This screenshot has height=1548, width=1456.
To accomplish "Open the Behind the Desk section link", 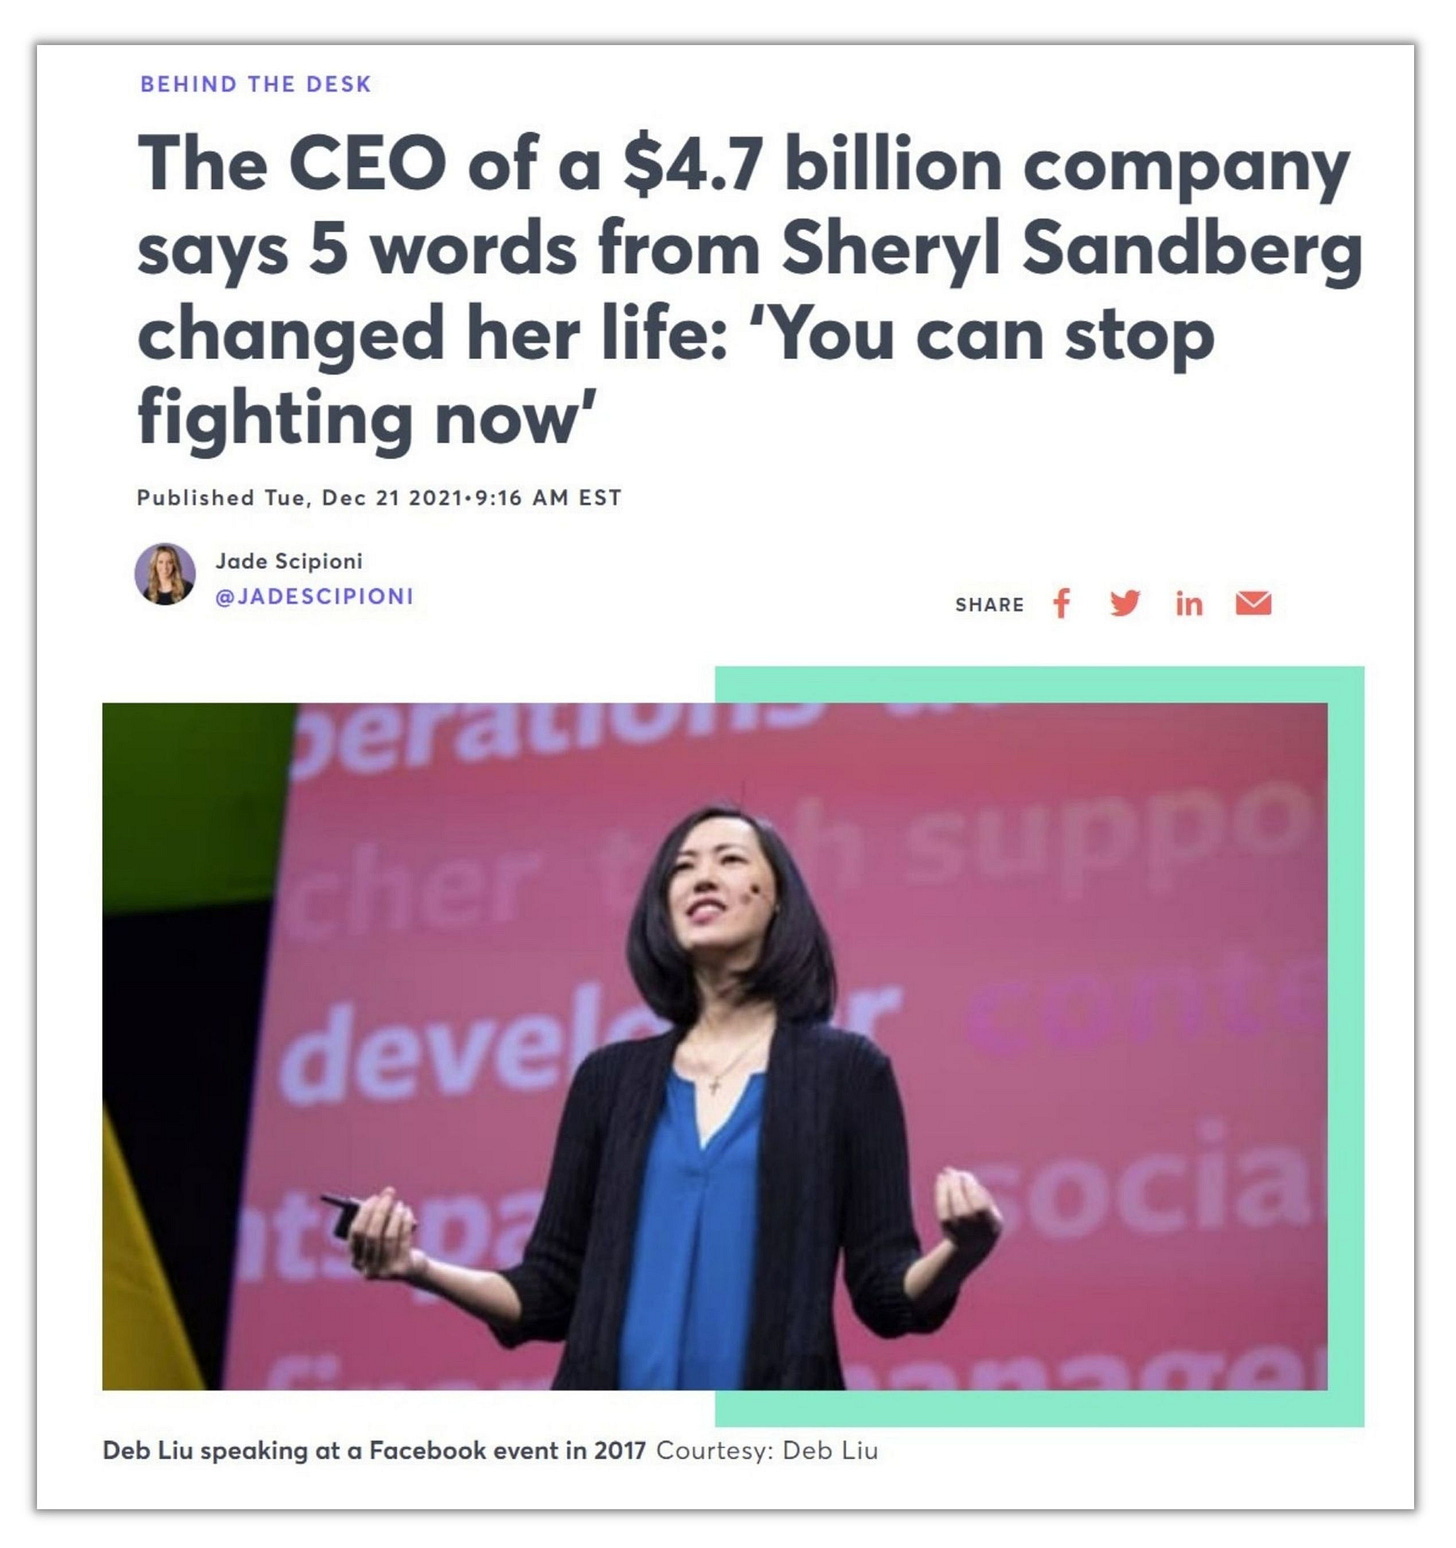I will 256,84.
